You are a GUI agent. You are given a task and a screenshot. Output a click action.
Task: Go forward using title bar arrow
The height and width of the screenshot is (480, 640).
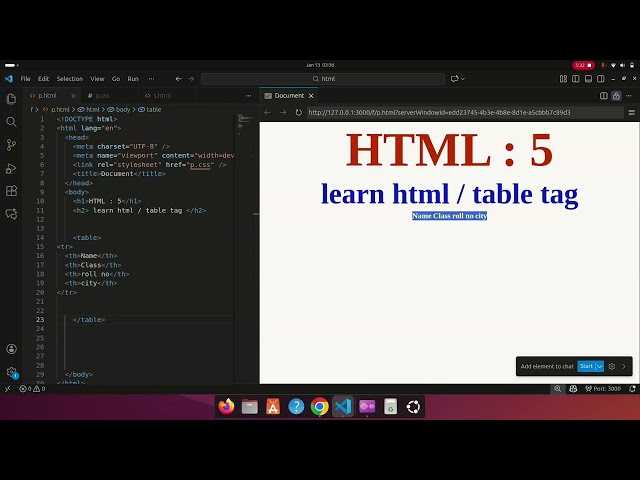point(191,79)
